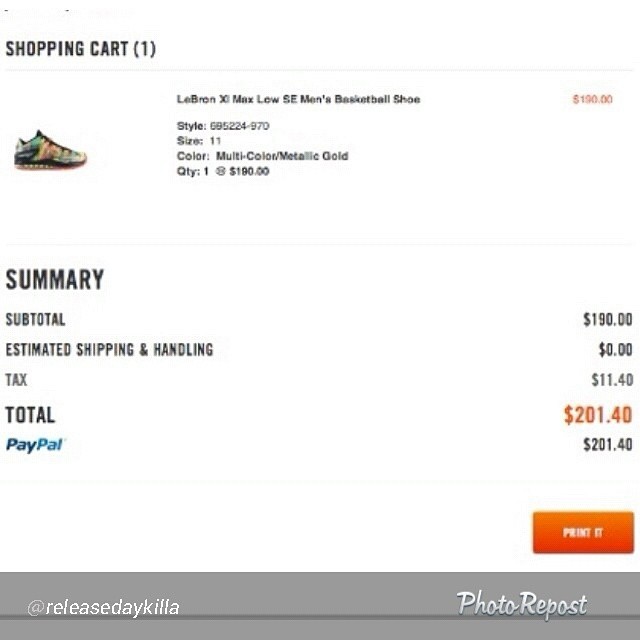Click the red $190.00 item price
The image size is (640, 640).
[x=592, y=99]
